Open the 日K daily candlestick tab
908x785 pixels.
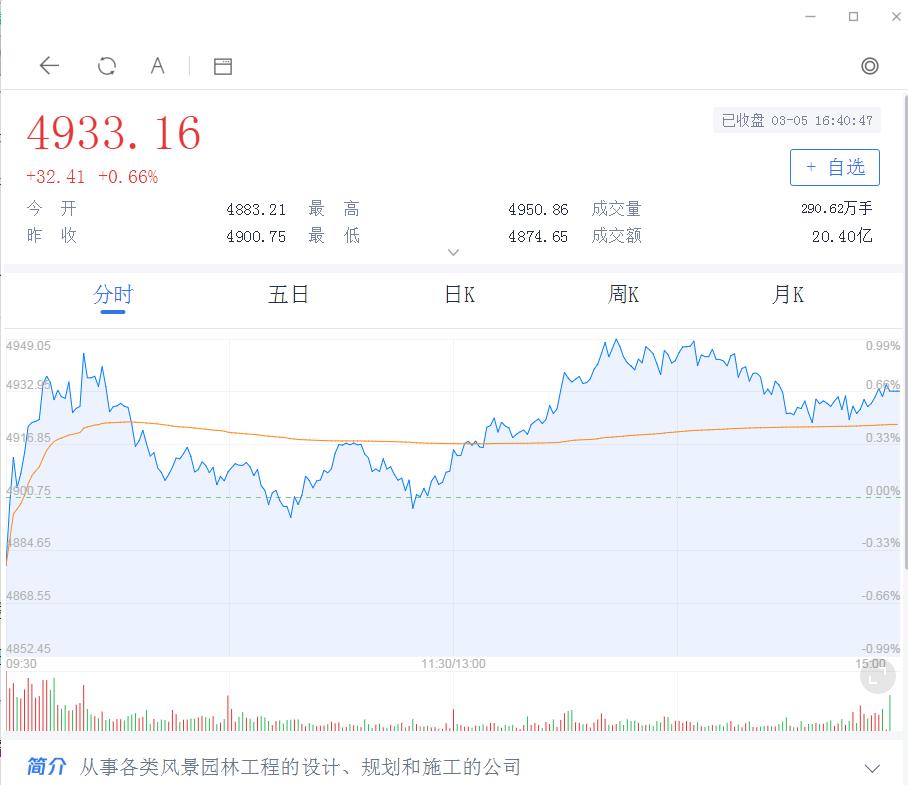[457, 295]
